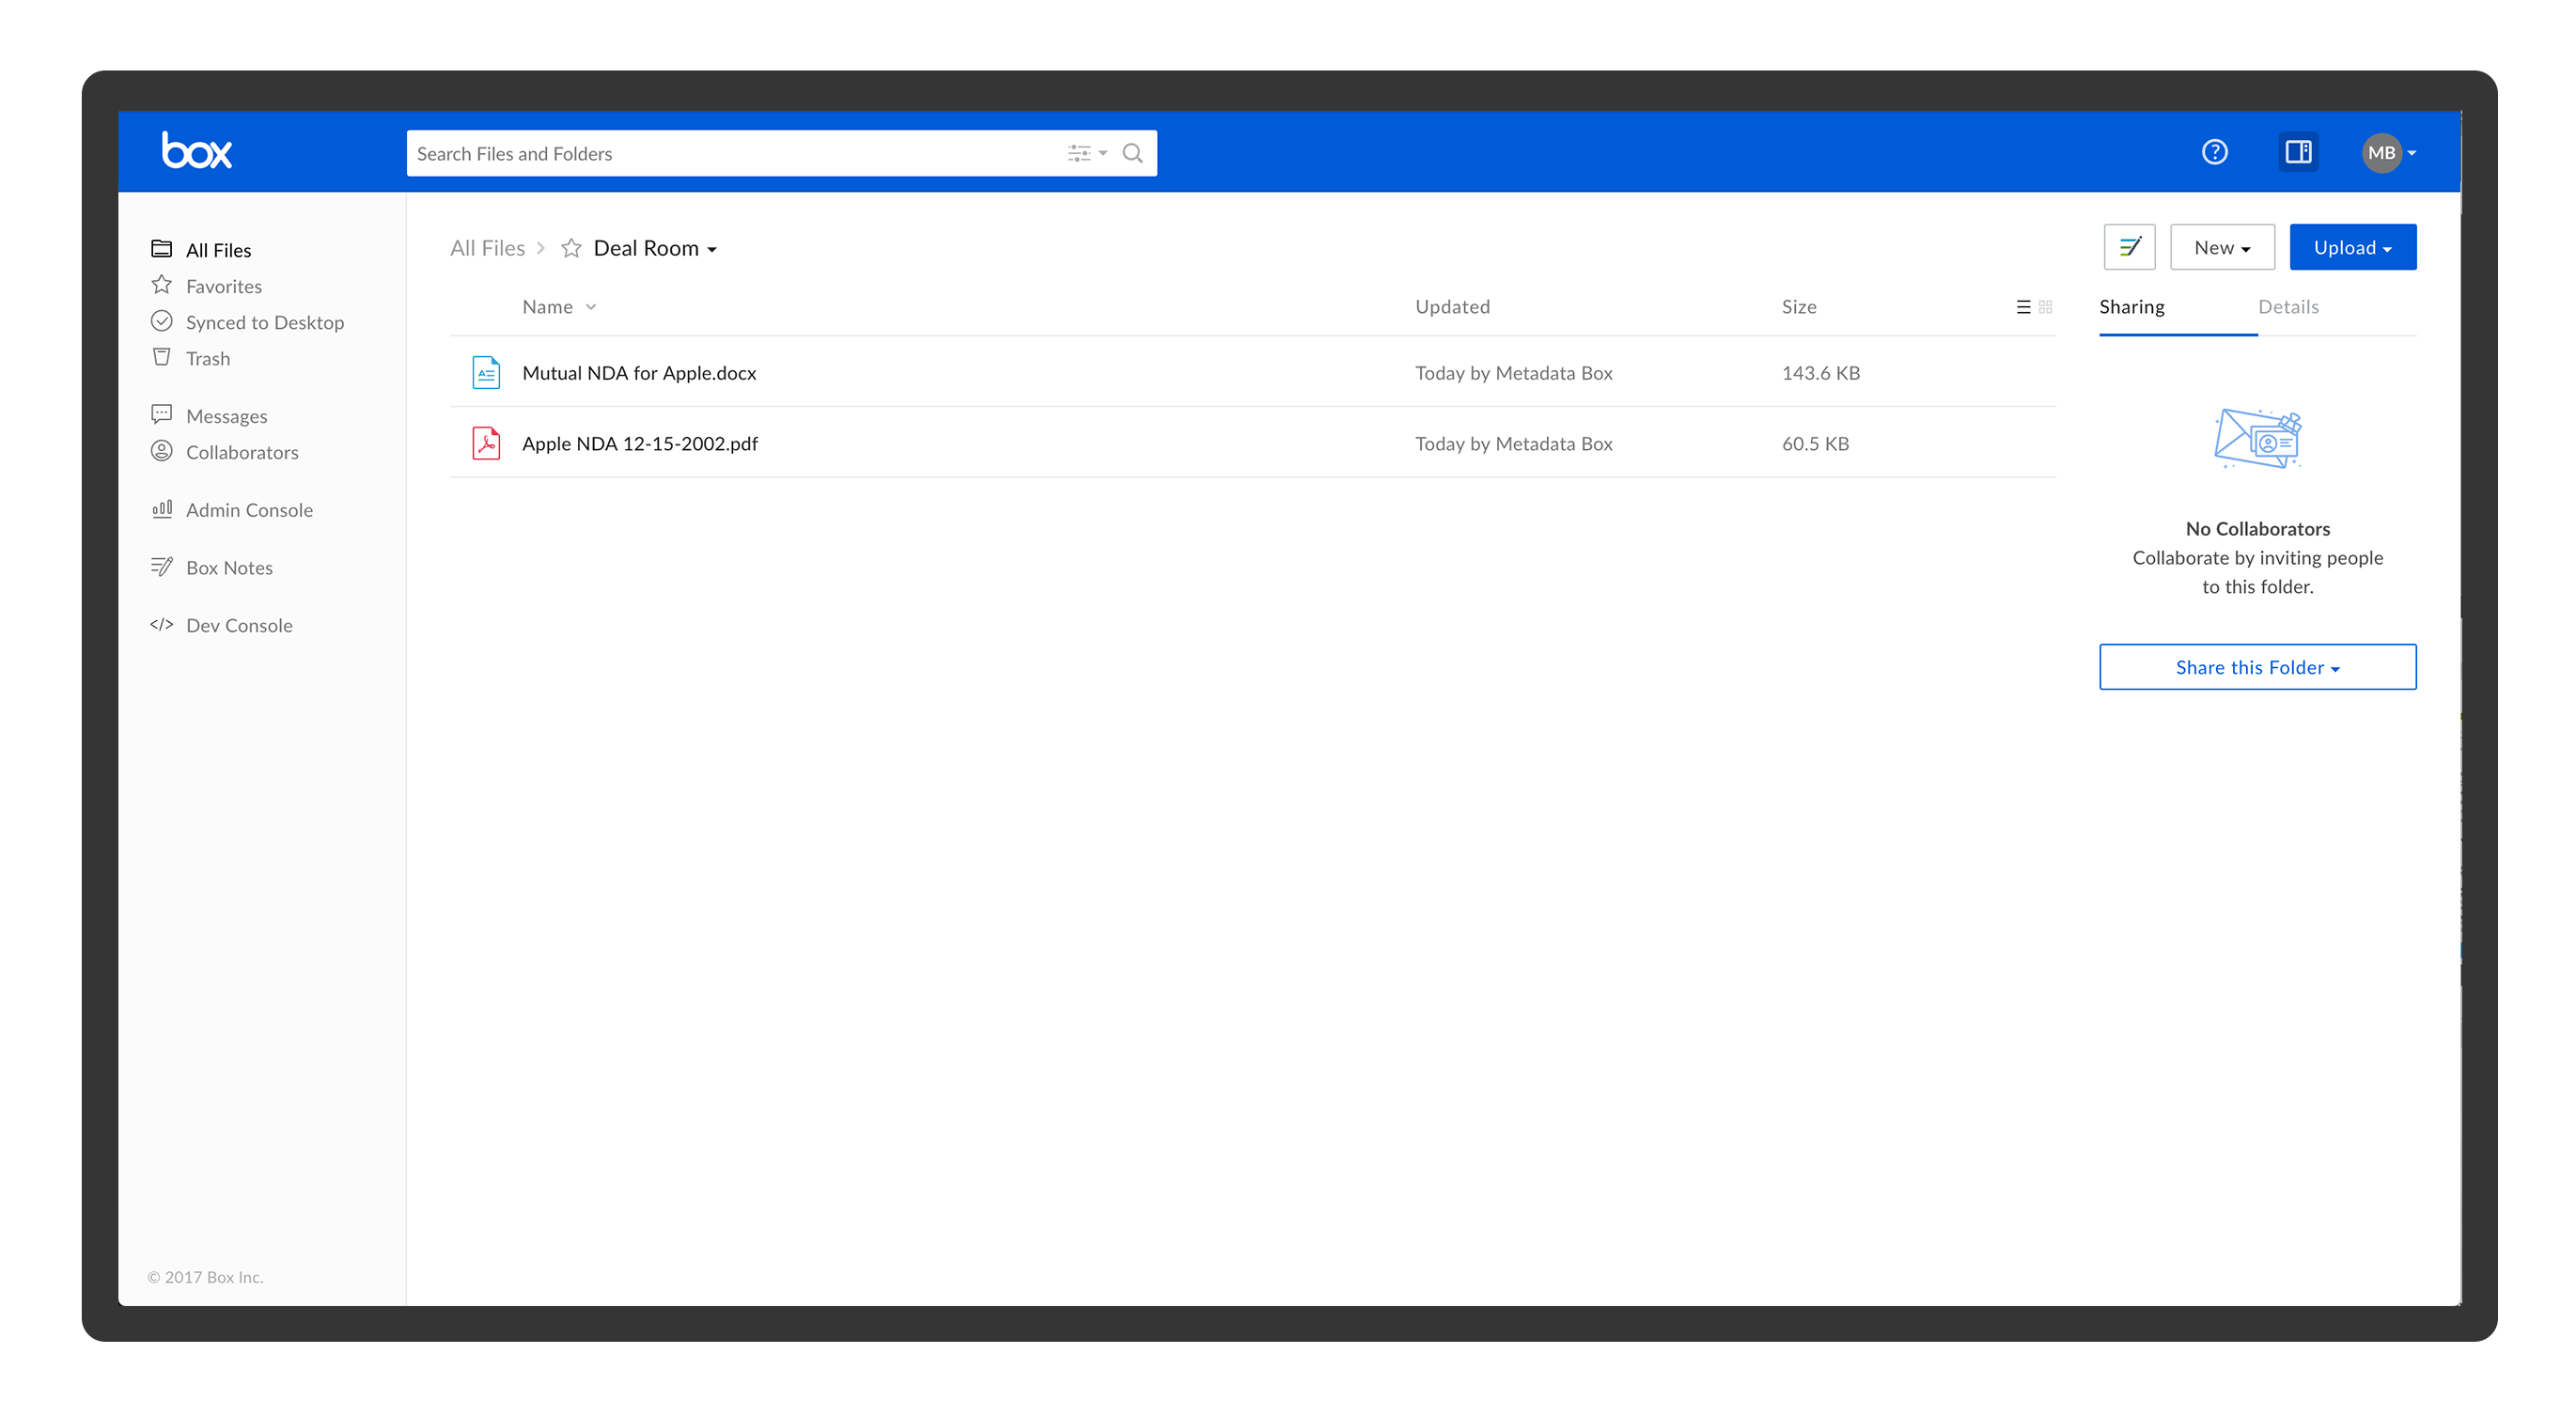Screen dimensions: 2576x1416
Task: Toggle the collapsed sidebar panel icon in header
Action: pyautogui.click(x=2297, y=152)
